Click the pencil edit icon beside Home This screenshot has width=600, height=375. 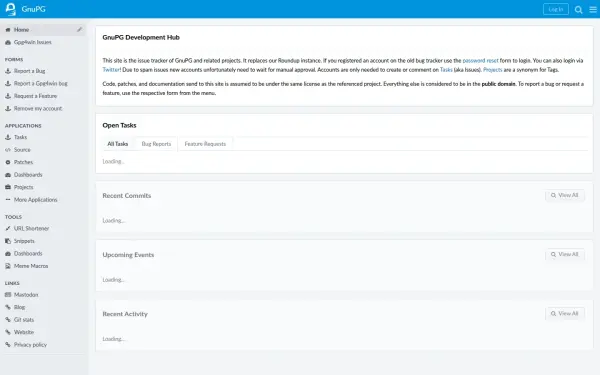[x=79, y=29]
